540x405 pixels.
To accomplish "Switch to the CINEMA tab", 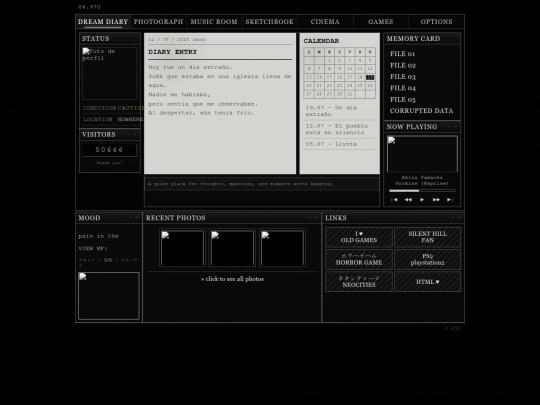I will 325,22.
